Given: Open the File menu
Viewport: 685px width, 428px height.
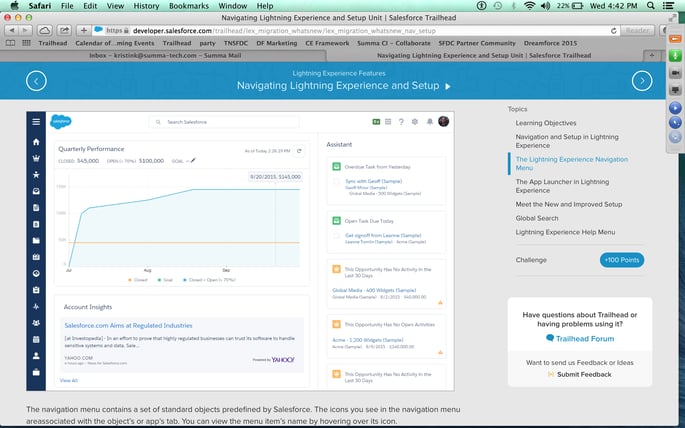Looking at the screenshot, I should coord(67,6).
